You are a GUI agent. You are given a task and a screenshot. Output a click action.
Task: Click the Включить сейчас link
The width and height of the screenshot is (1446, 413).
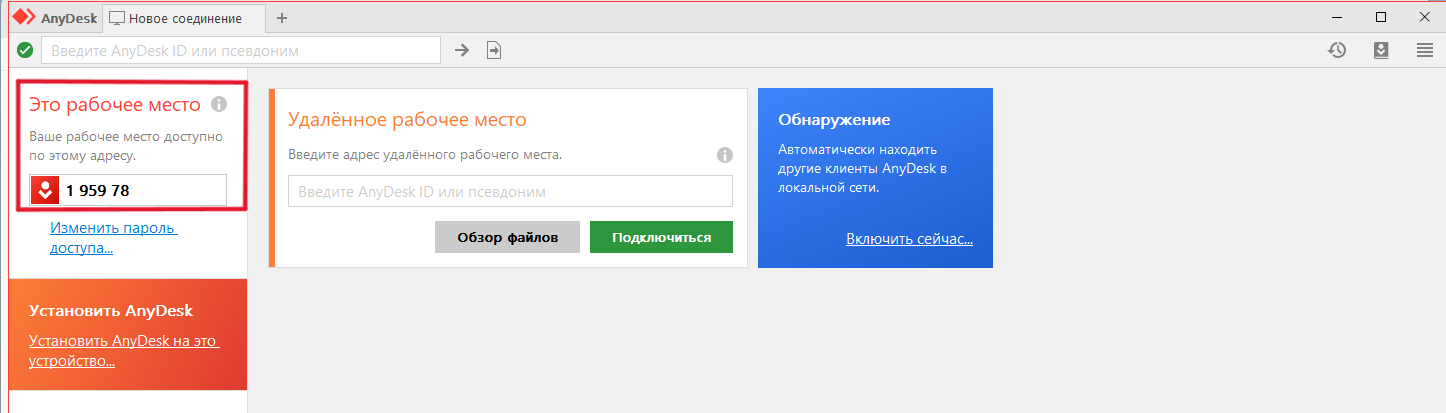coord(909,239)
